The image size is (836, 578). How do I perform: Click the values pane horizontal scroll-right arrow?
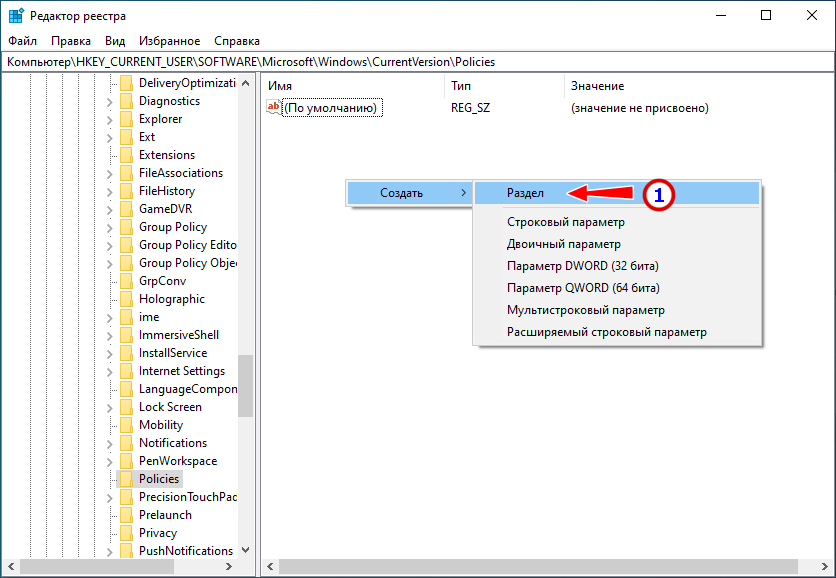826,566
